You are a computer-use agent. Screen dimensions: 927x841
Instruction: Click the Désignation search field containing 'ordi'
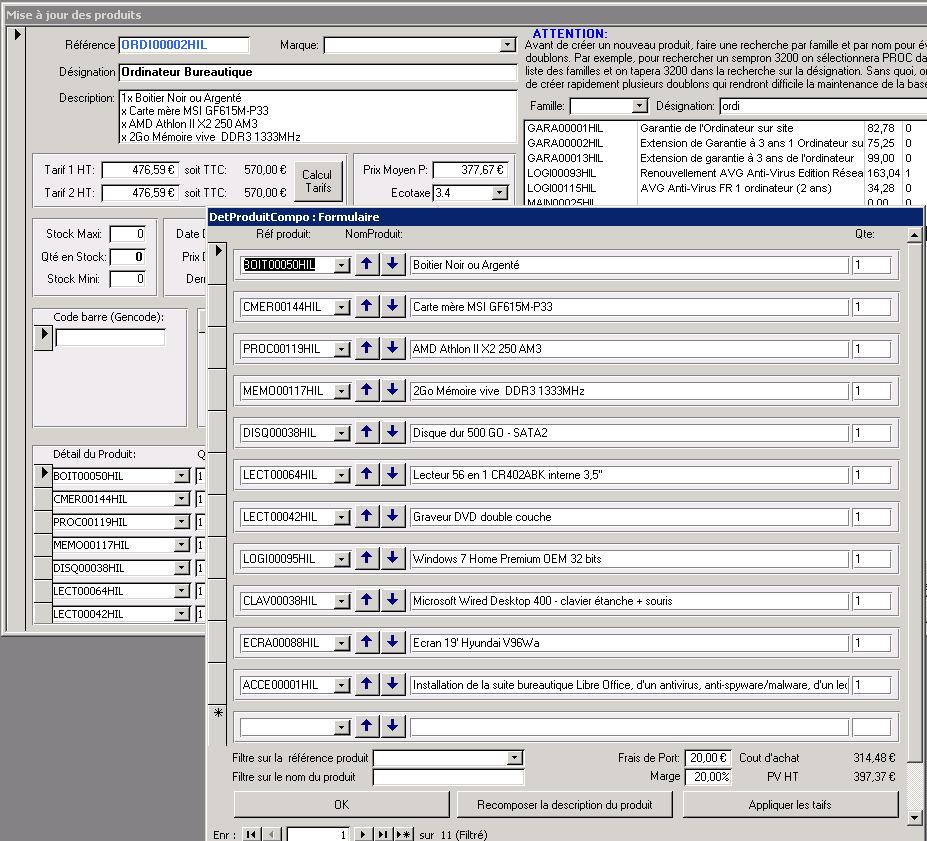(823, 106)
